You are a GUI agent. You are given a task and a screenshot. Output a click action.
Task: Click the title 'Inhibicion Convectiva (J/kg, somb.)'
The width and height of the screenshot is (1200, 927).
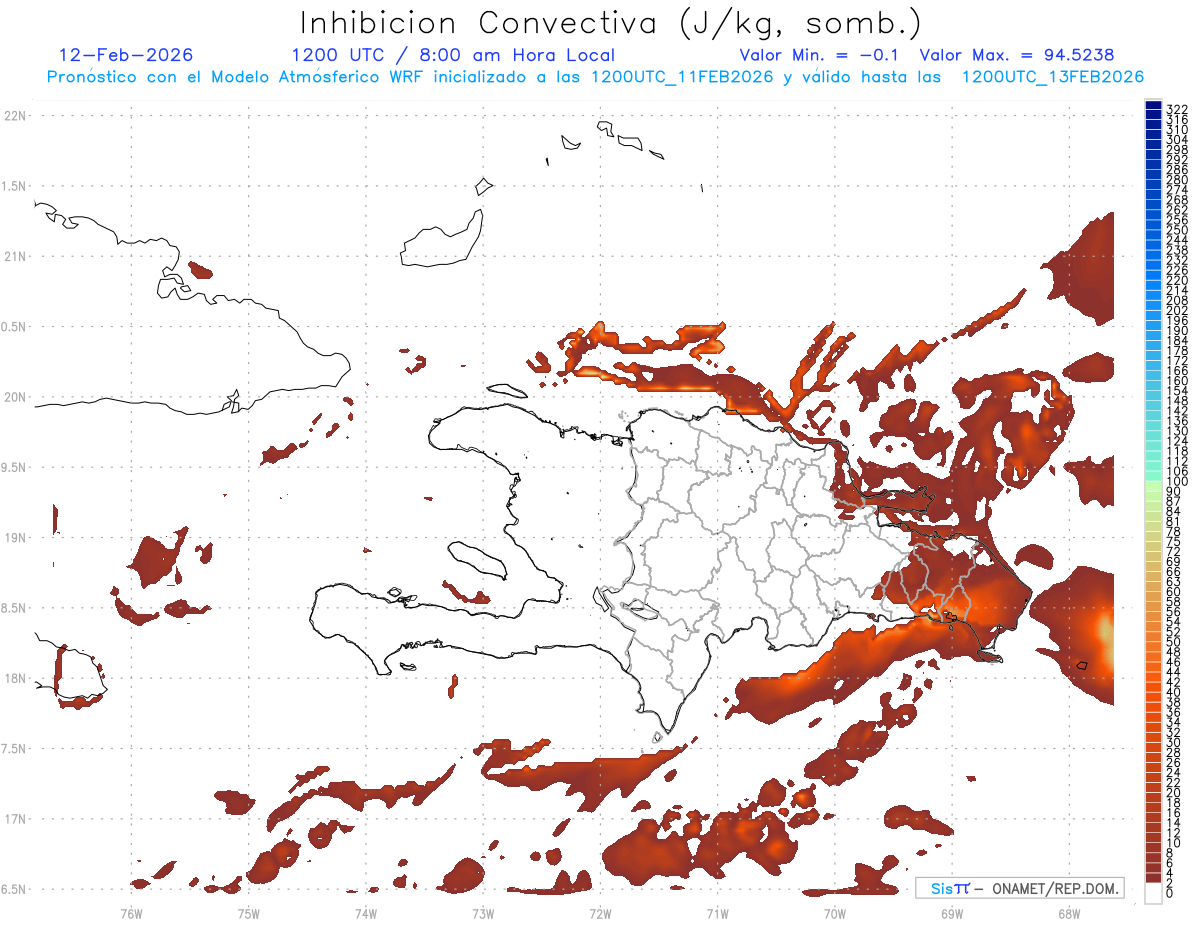tap(612, 24)
